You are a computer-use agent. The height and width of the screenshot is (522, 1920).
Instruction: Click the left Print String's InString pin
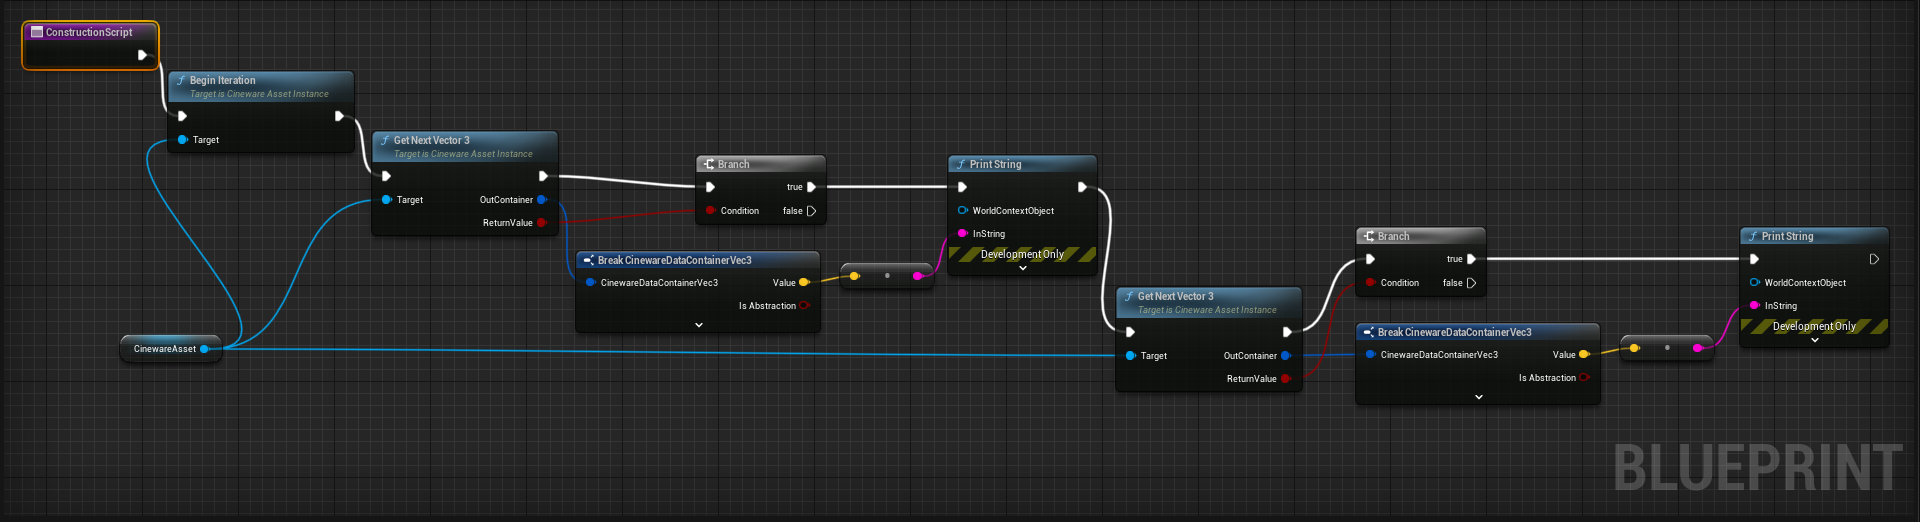click(962, 234)
